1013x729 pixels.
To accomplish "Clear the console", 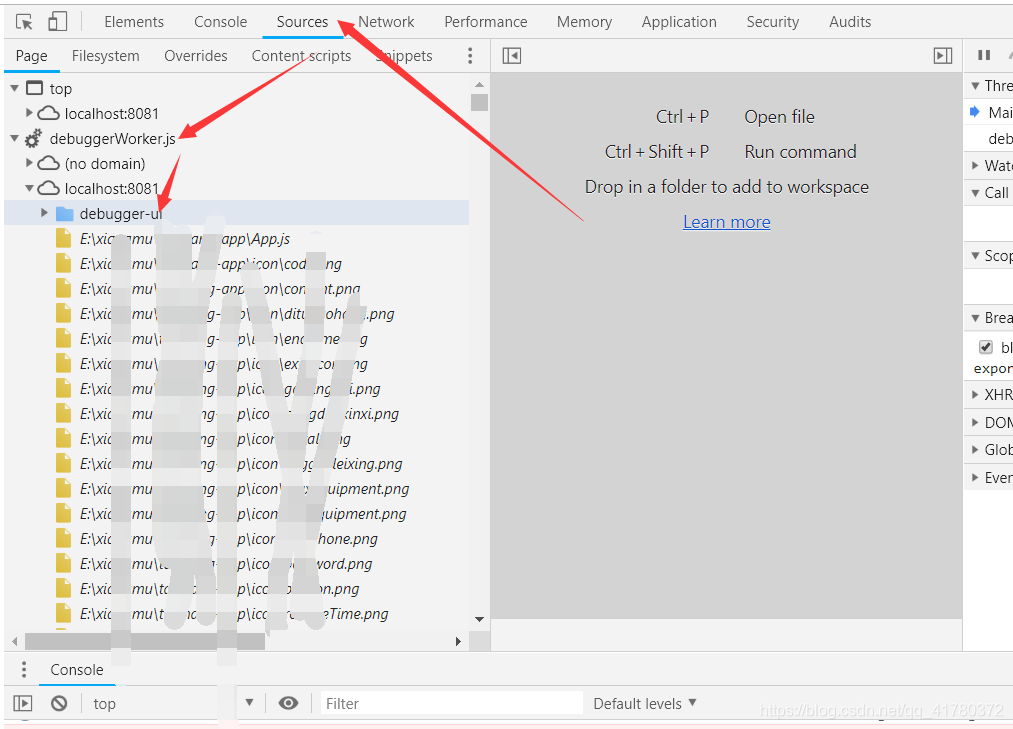I will tap(59, 703).
